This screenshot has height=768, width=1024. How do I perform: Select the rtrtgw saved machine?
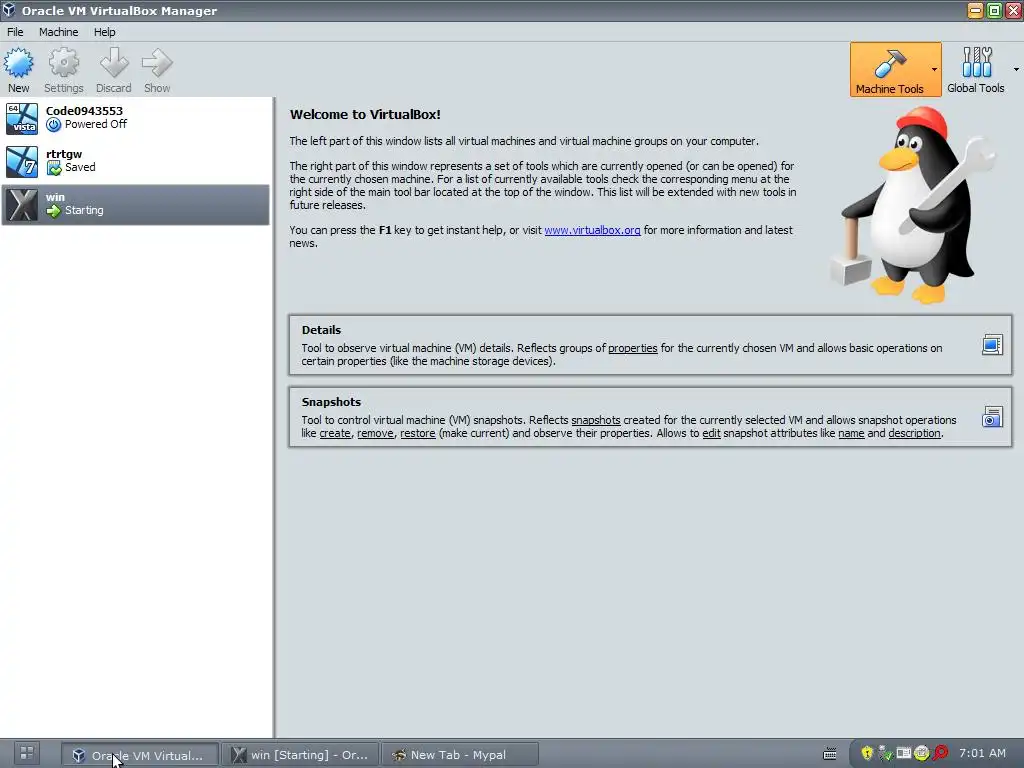pyautogui.click(x=136, y=161)
